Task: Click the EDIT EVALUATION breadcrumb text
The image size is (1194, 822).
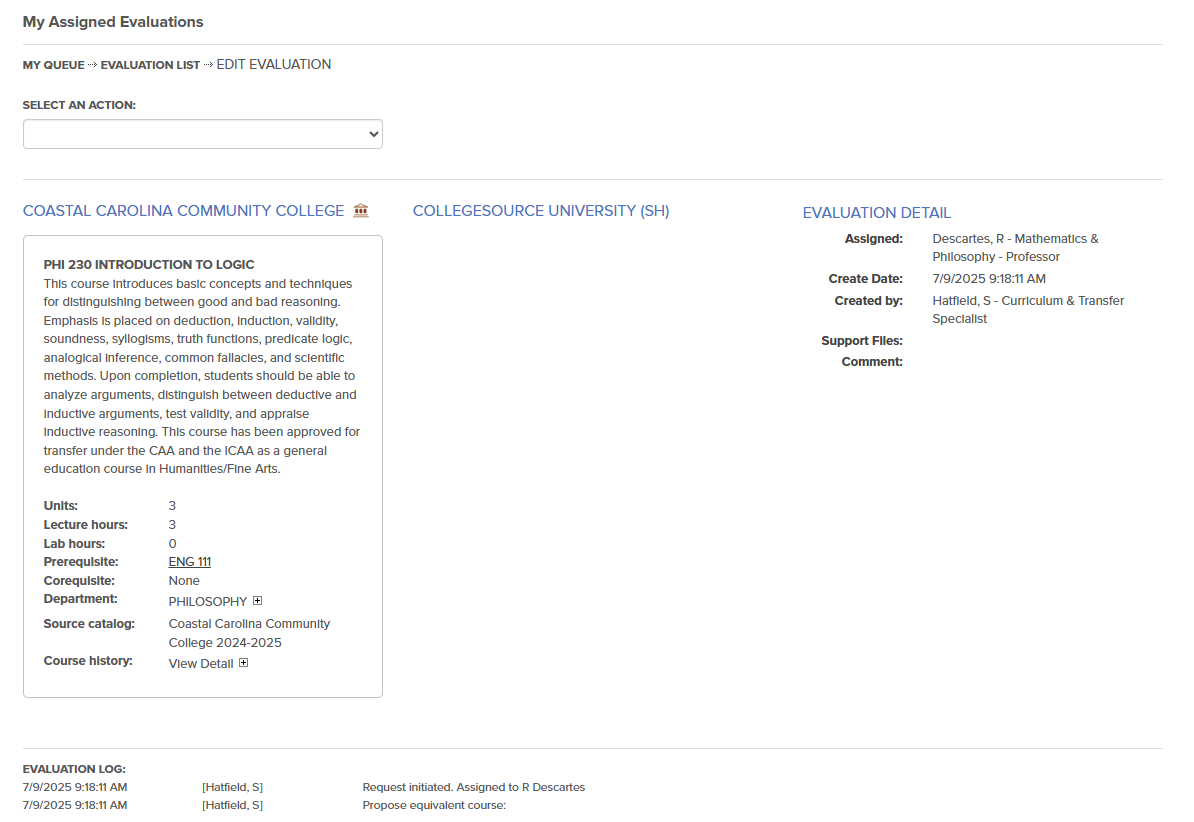Action: (x=273, y=65)
